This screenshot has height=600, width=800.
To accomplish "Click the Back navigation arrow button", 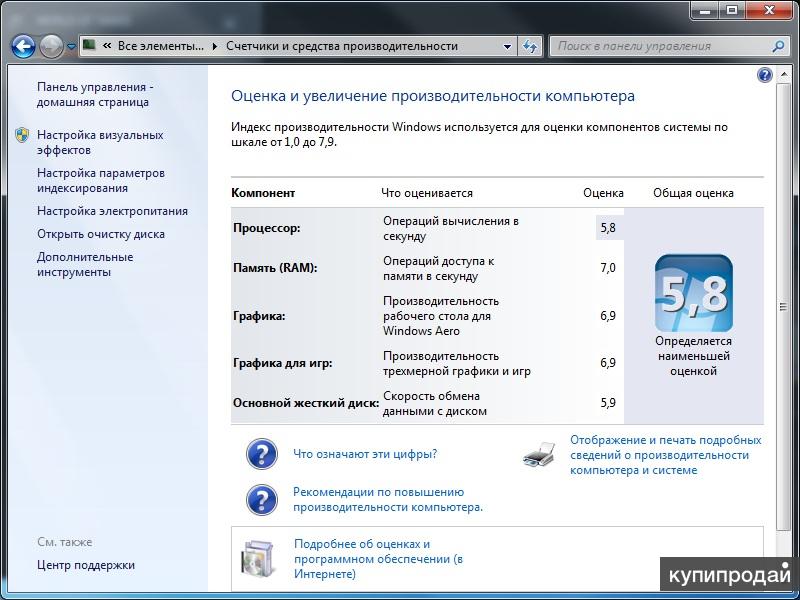I will pos(23,46).
